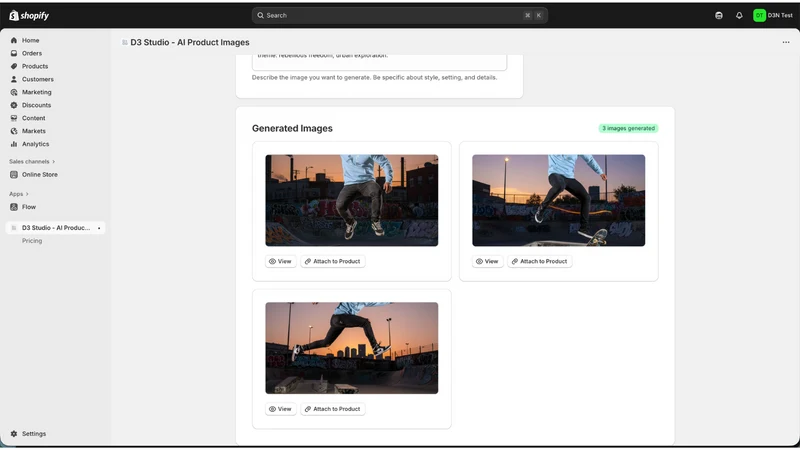Screen dimensions: 800x450
Task: Click the Customers person icon
Action: pyautogui.click(x=14, y=79)
